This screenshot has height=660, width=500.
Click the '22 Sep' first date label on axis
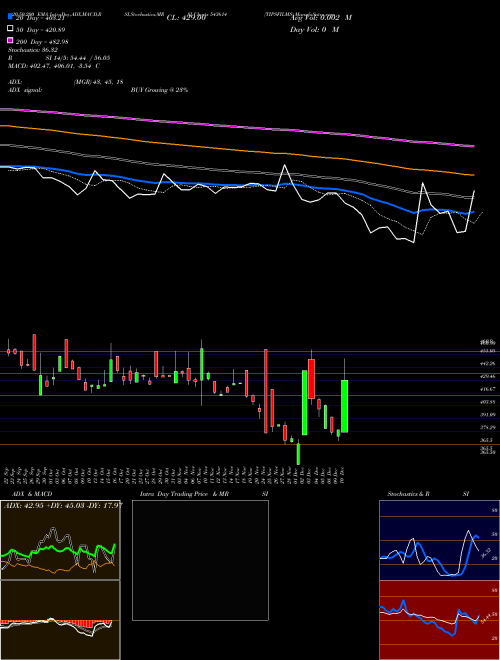(8, 475)
